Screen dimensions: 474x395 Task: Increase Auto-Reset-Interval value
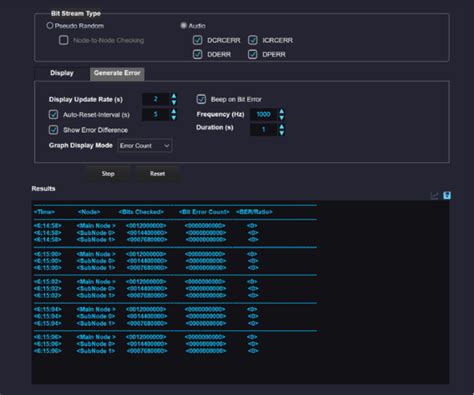174,111
